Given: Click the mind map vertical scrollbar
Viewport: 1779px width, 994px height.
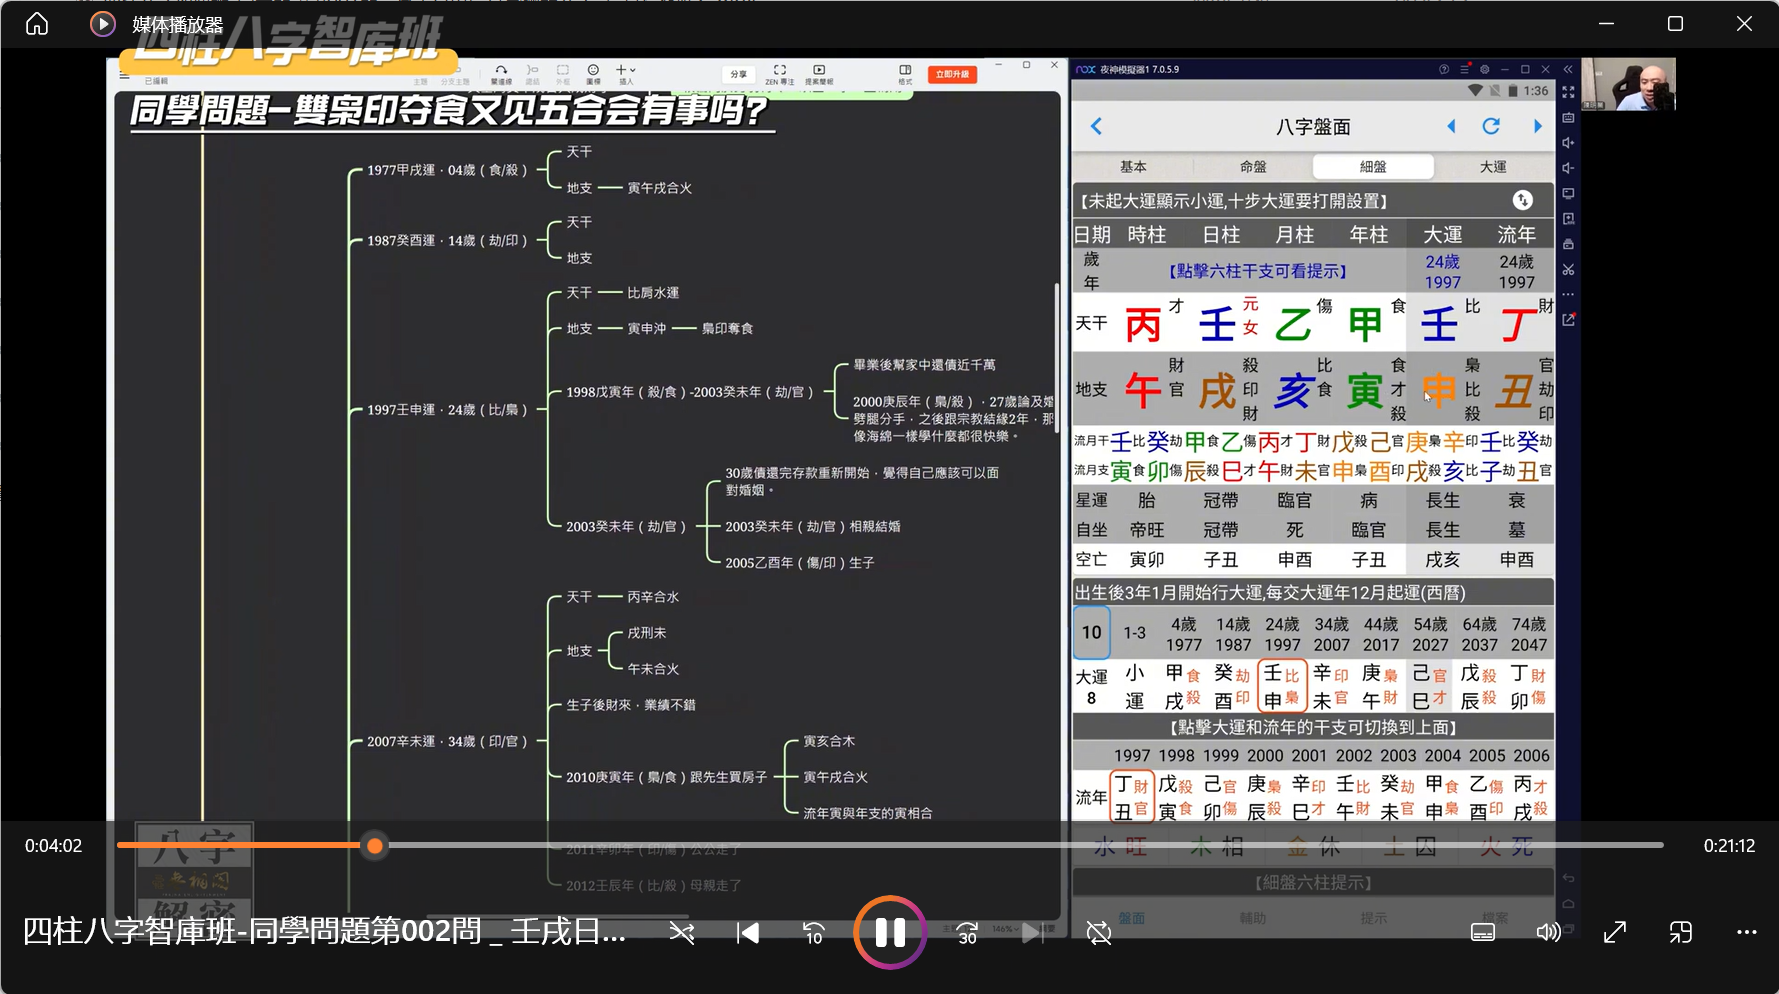Looking at the screenshot, I should [x=1057, y=357].
